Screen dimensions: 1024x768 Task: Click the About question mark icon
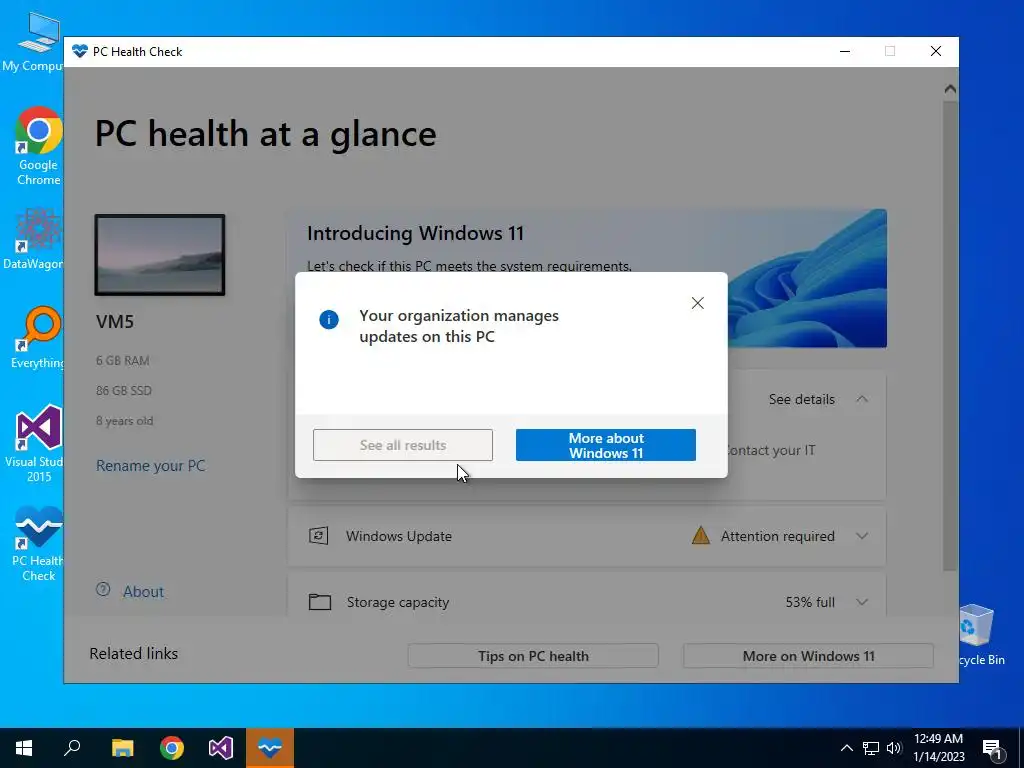pyautogui.click(x=103, y=590)
